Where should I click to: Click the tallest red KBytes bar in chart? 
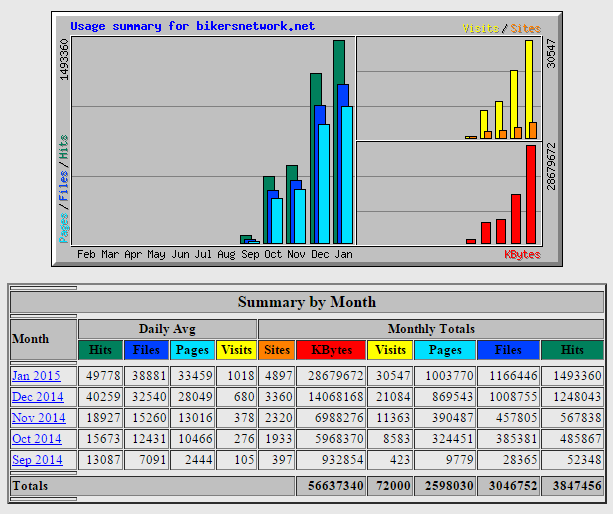531,194
